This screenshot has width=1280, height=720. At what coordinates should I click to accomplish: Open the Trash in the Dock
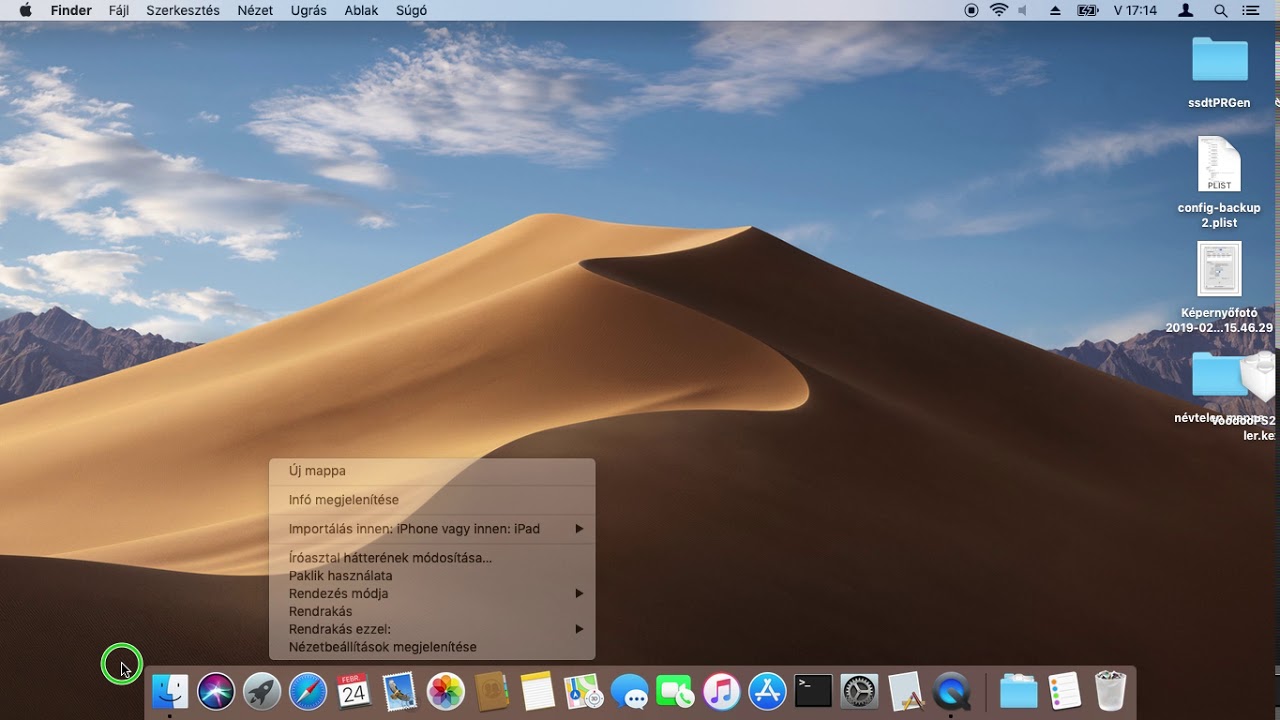coord(1111,691)
